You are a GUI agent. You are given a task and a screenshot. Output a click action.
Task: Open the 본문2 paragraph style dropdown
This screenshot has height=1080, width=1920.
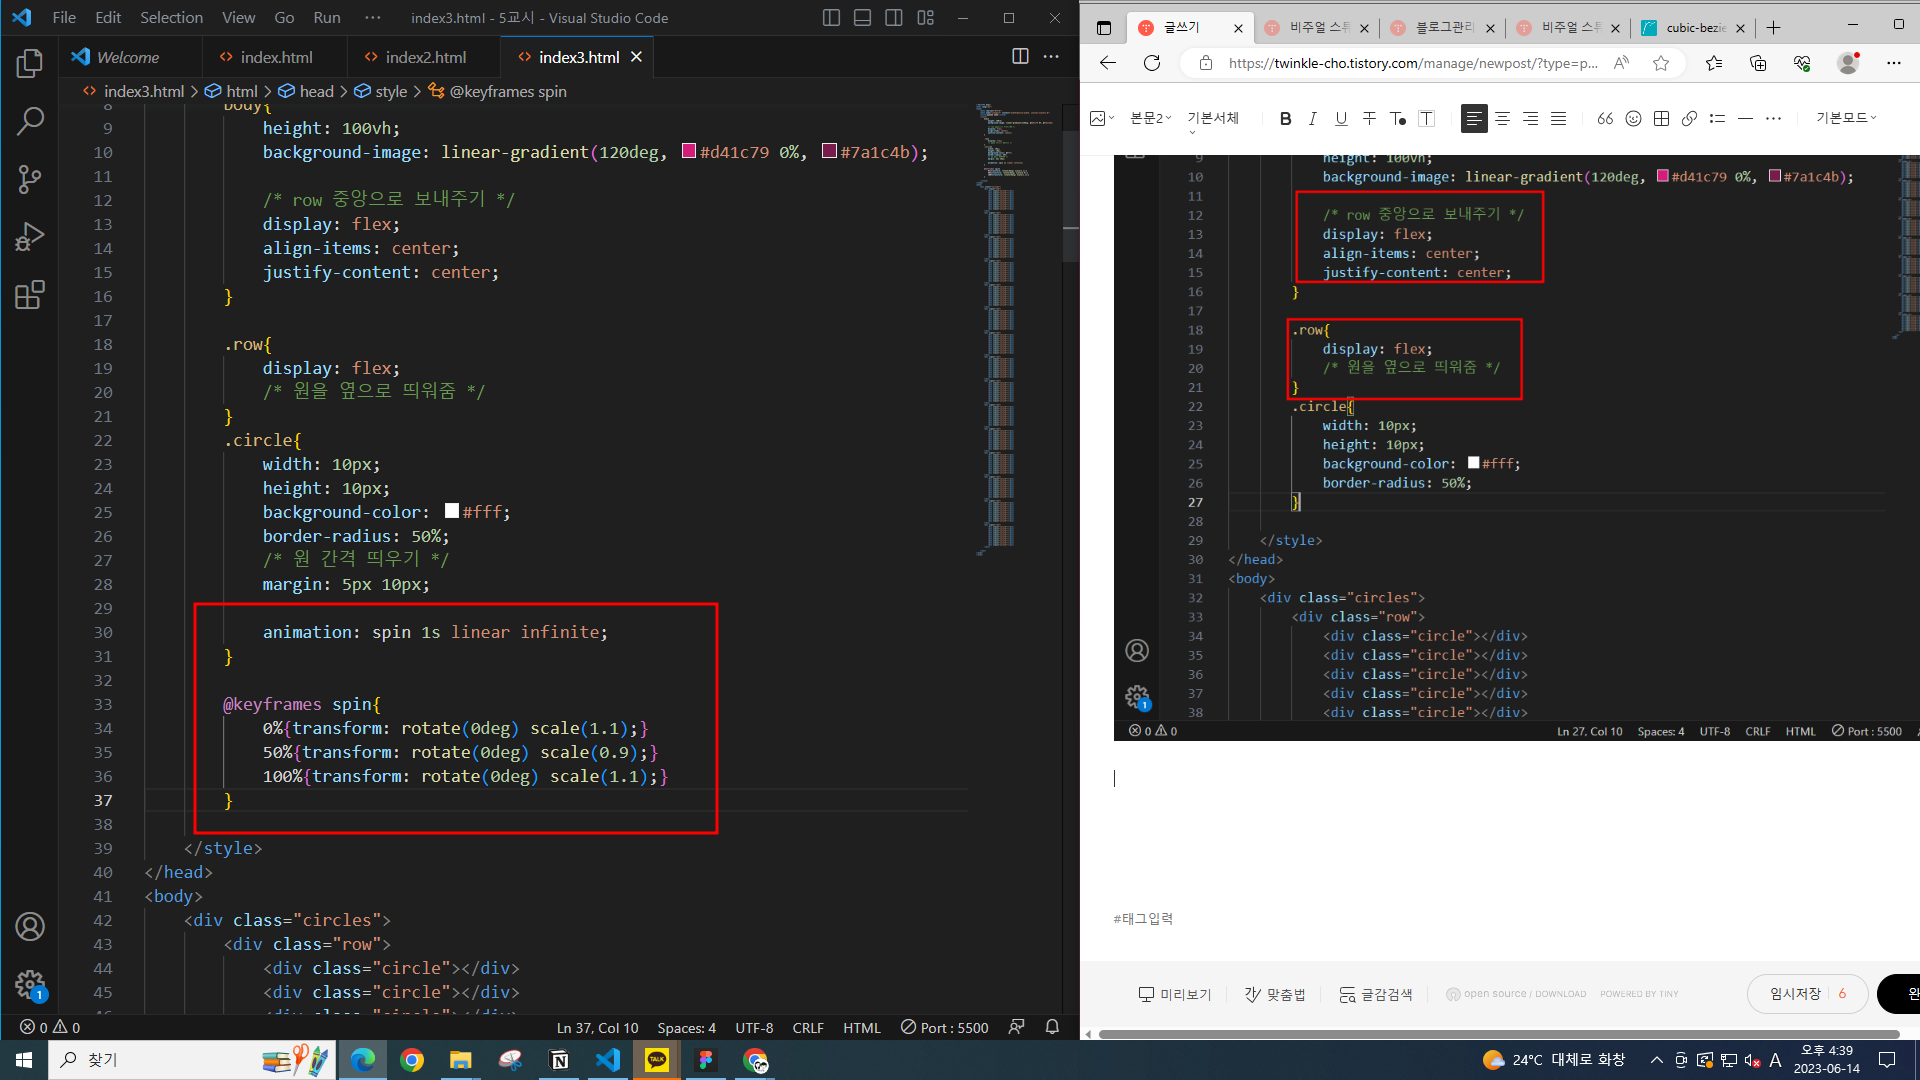coord(1150,118)
